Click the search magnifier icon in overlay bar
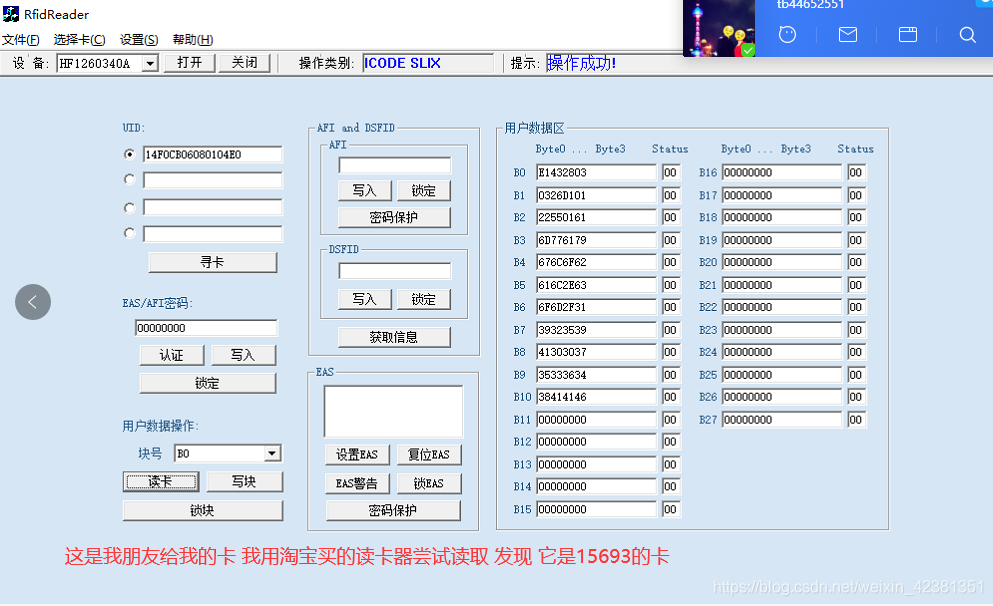The image size is (993, 606). [x=967, y=34]
